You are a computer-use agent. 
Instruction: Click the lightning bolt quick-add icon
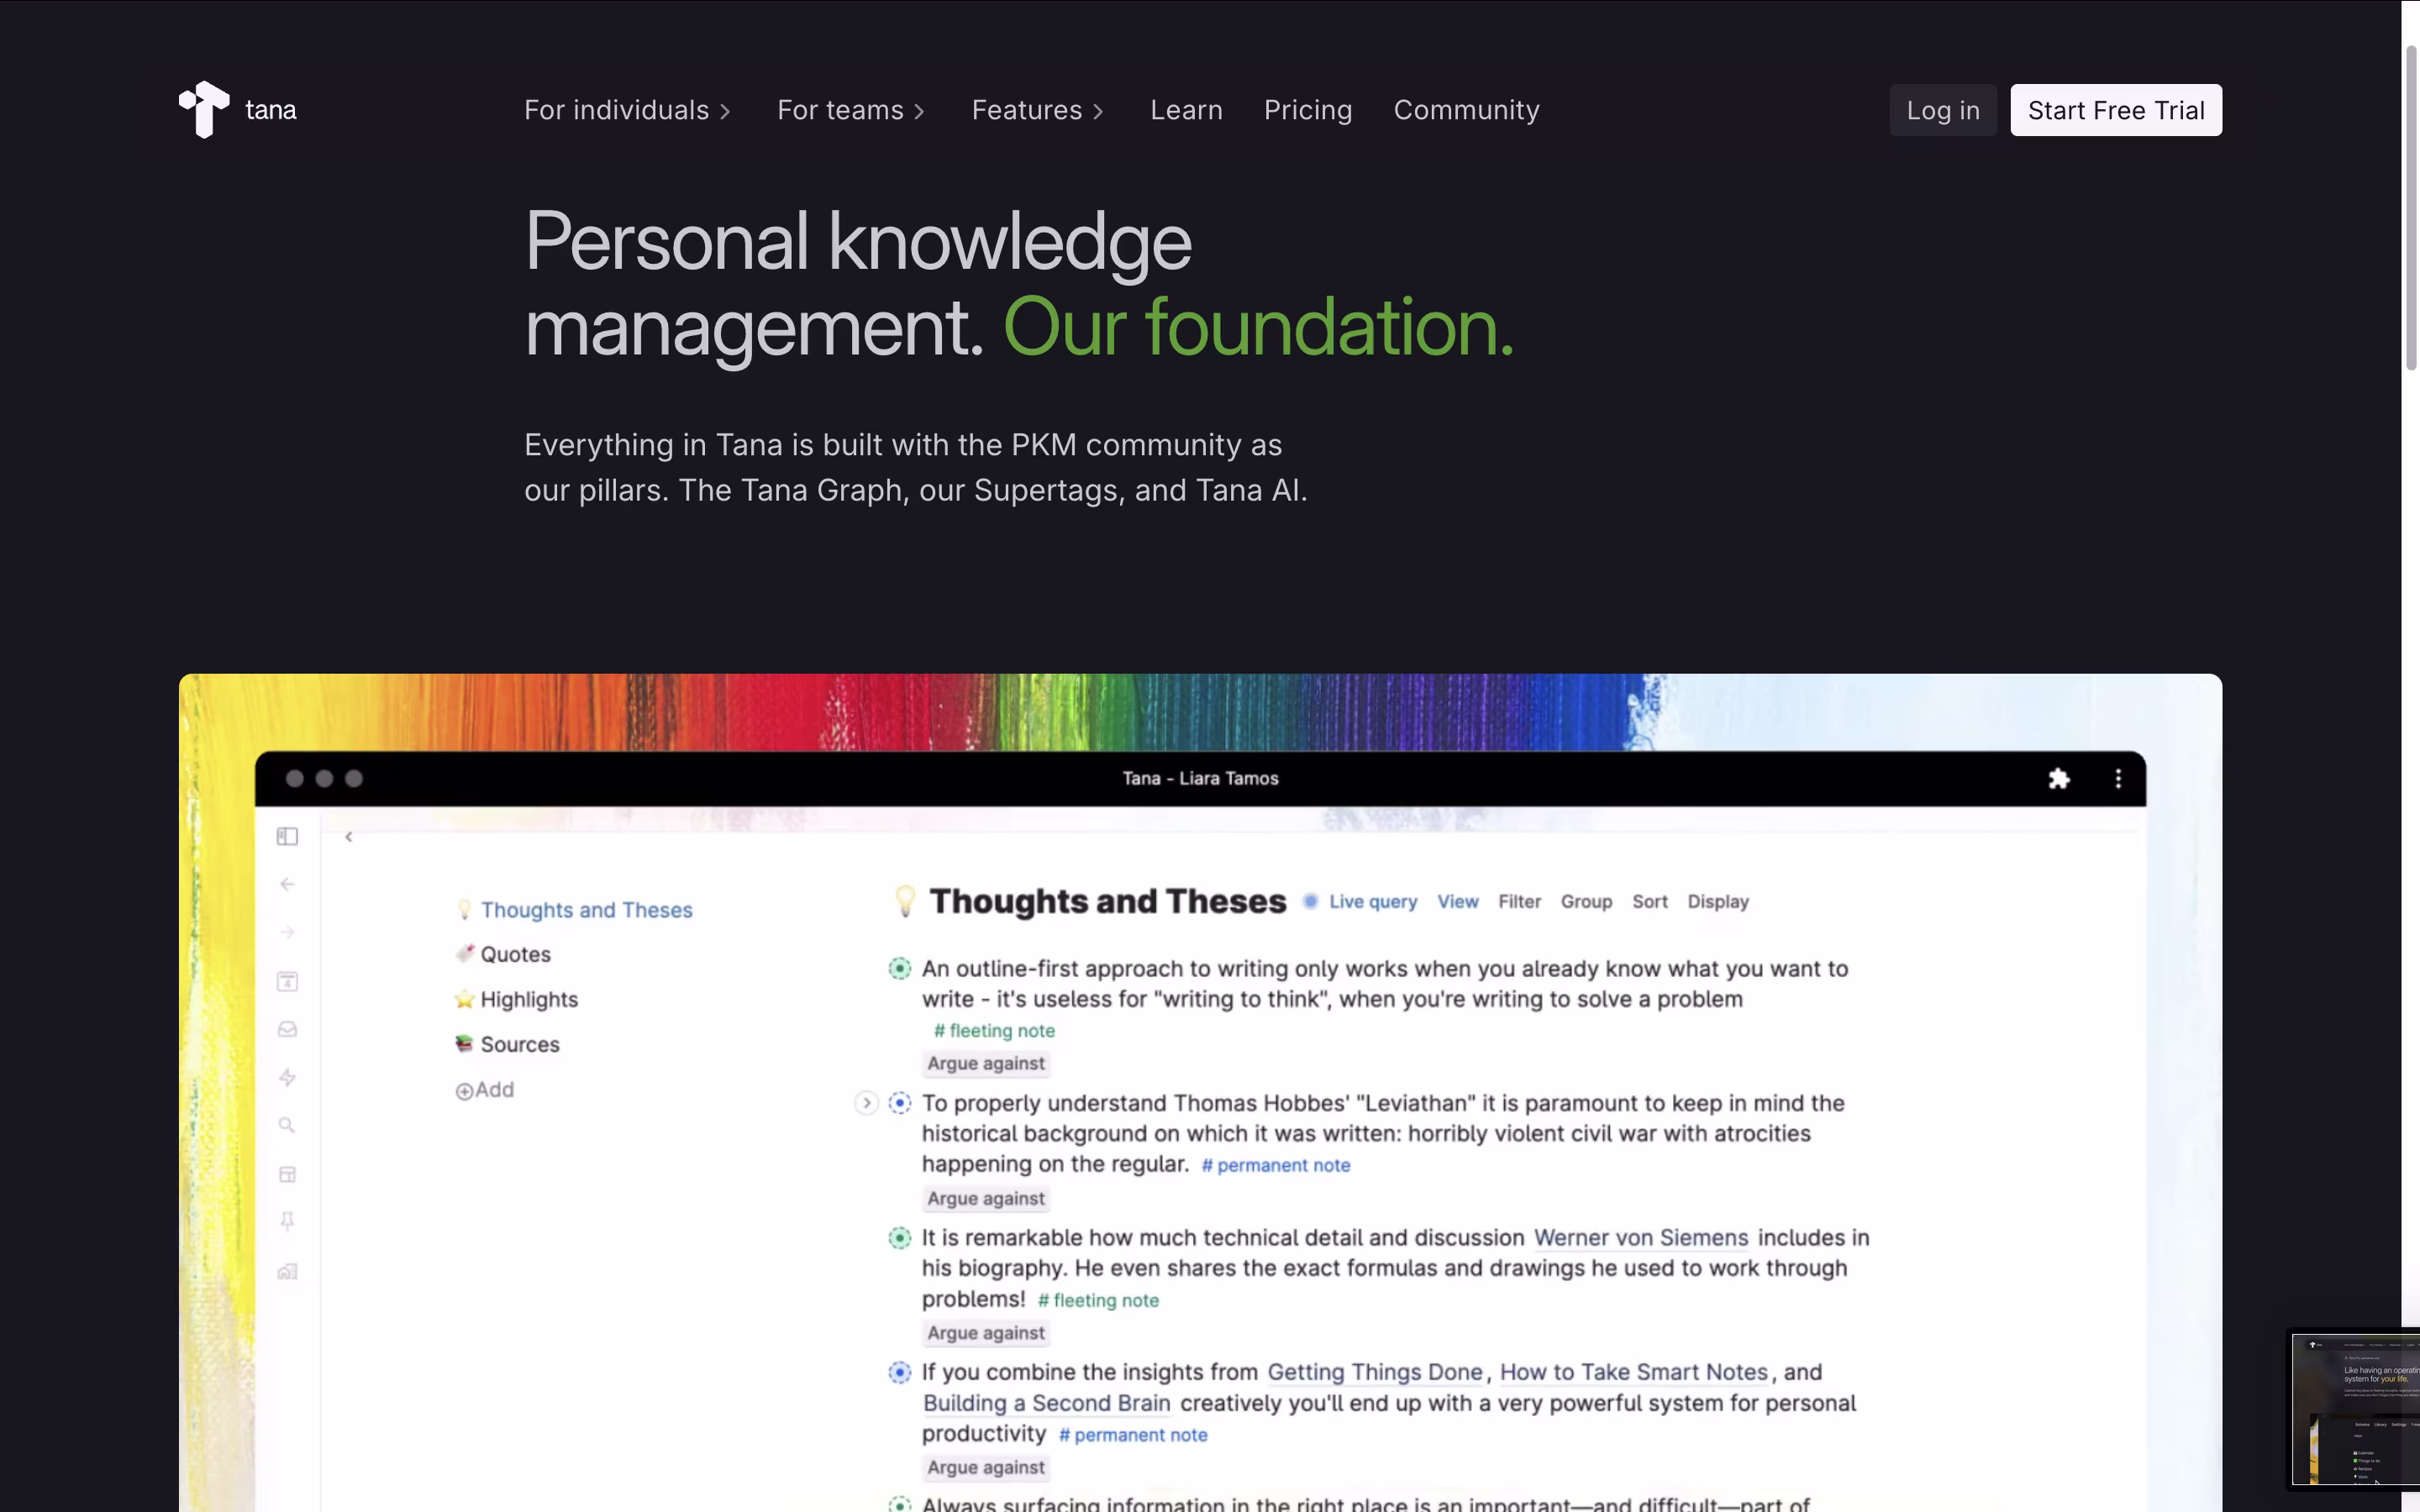coord(287,1077)
